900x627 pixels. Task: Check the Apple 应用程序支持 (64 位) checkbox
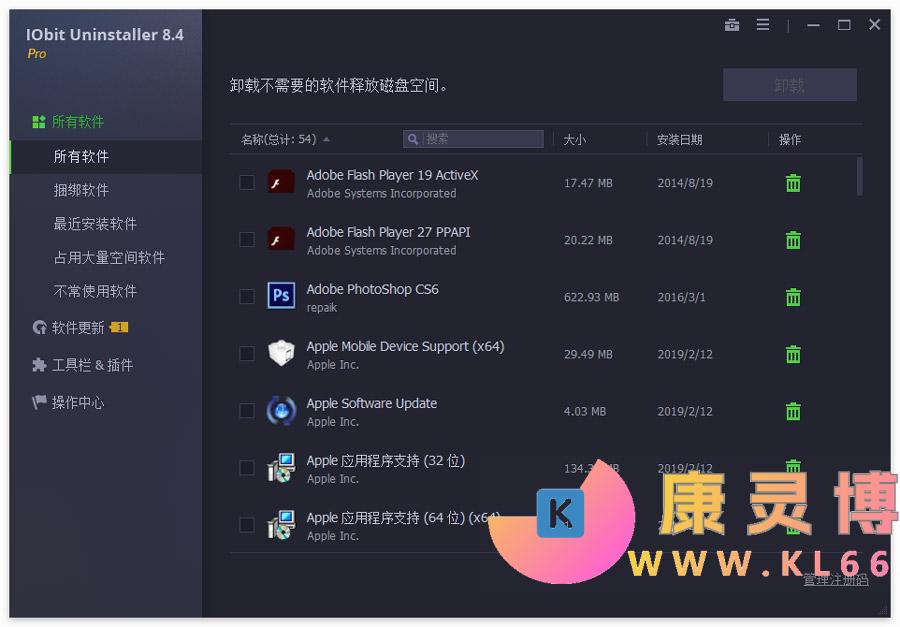click(x=247, y=525)
